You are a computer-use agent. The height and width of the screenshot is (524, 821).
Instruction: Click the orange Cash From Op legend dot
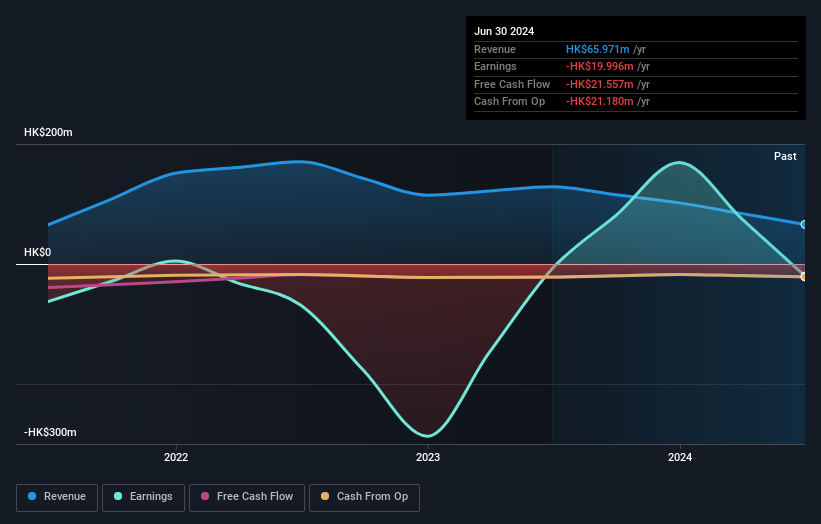point(325,496)
